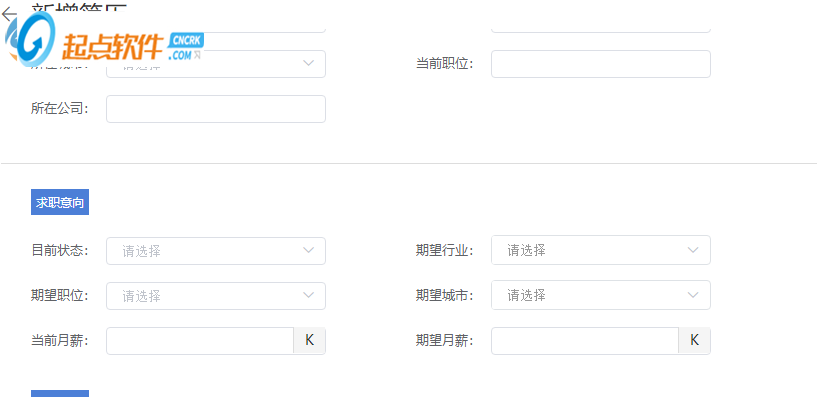Click the chevron arrow in 期望行业 selector

[x=692, y=250]
